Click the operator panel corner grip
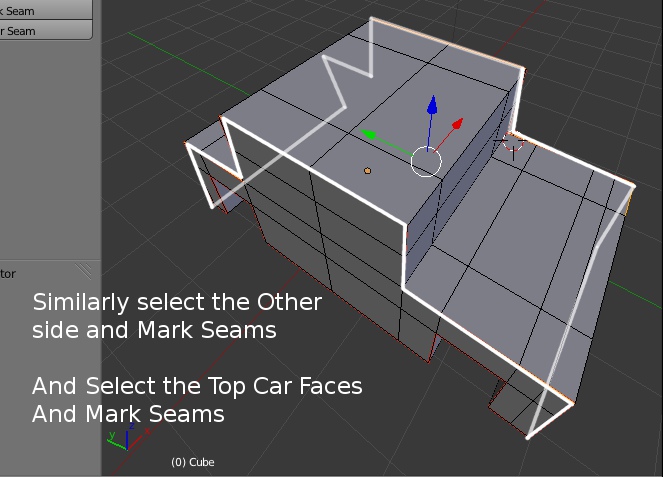Image resolution: width=663 pixels, height=477 pixels. (x=84, y=271)
